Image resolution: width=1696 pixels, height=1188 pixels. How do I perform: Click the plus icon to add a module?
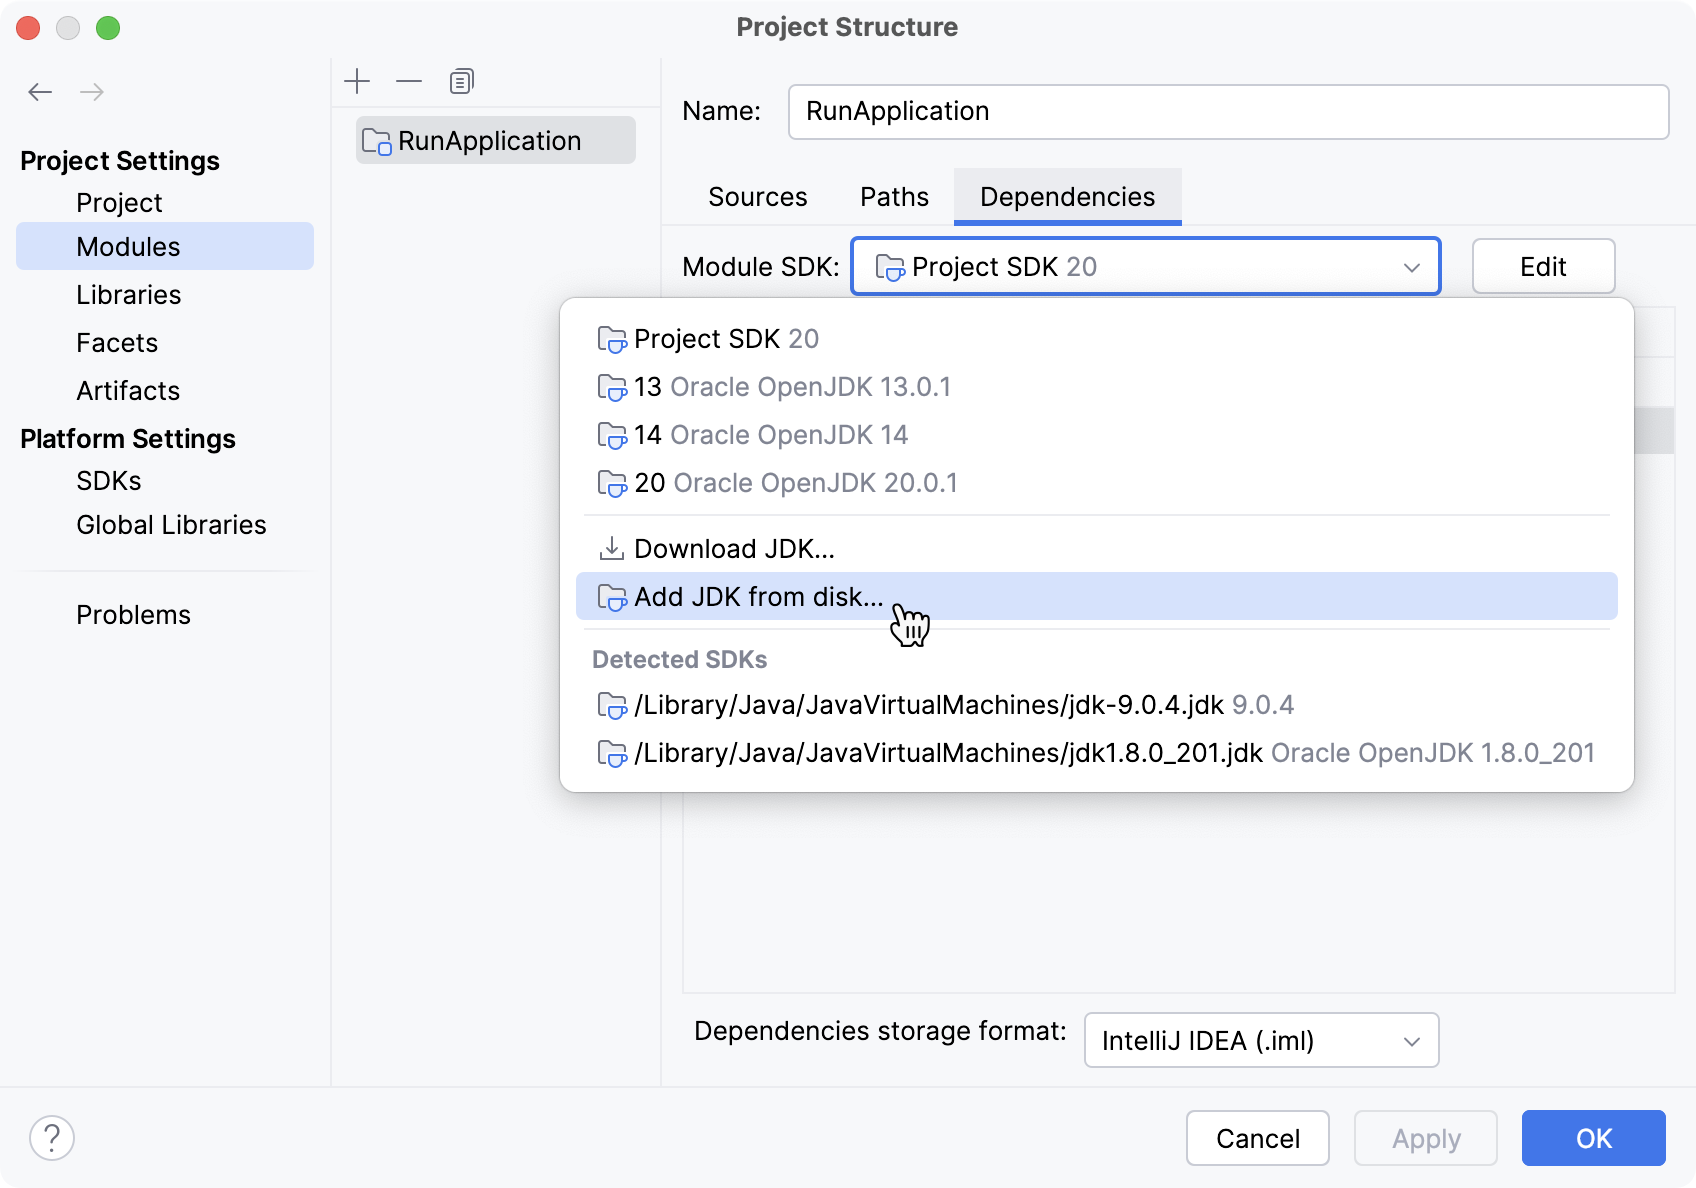tap(357, 80)
